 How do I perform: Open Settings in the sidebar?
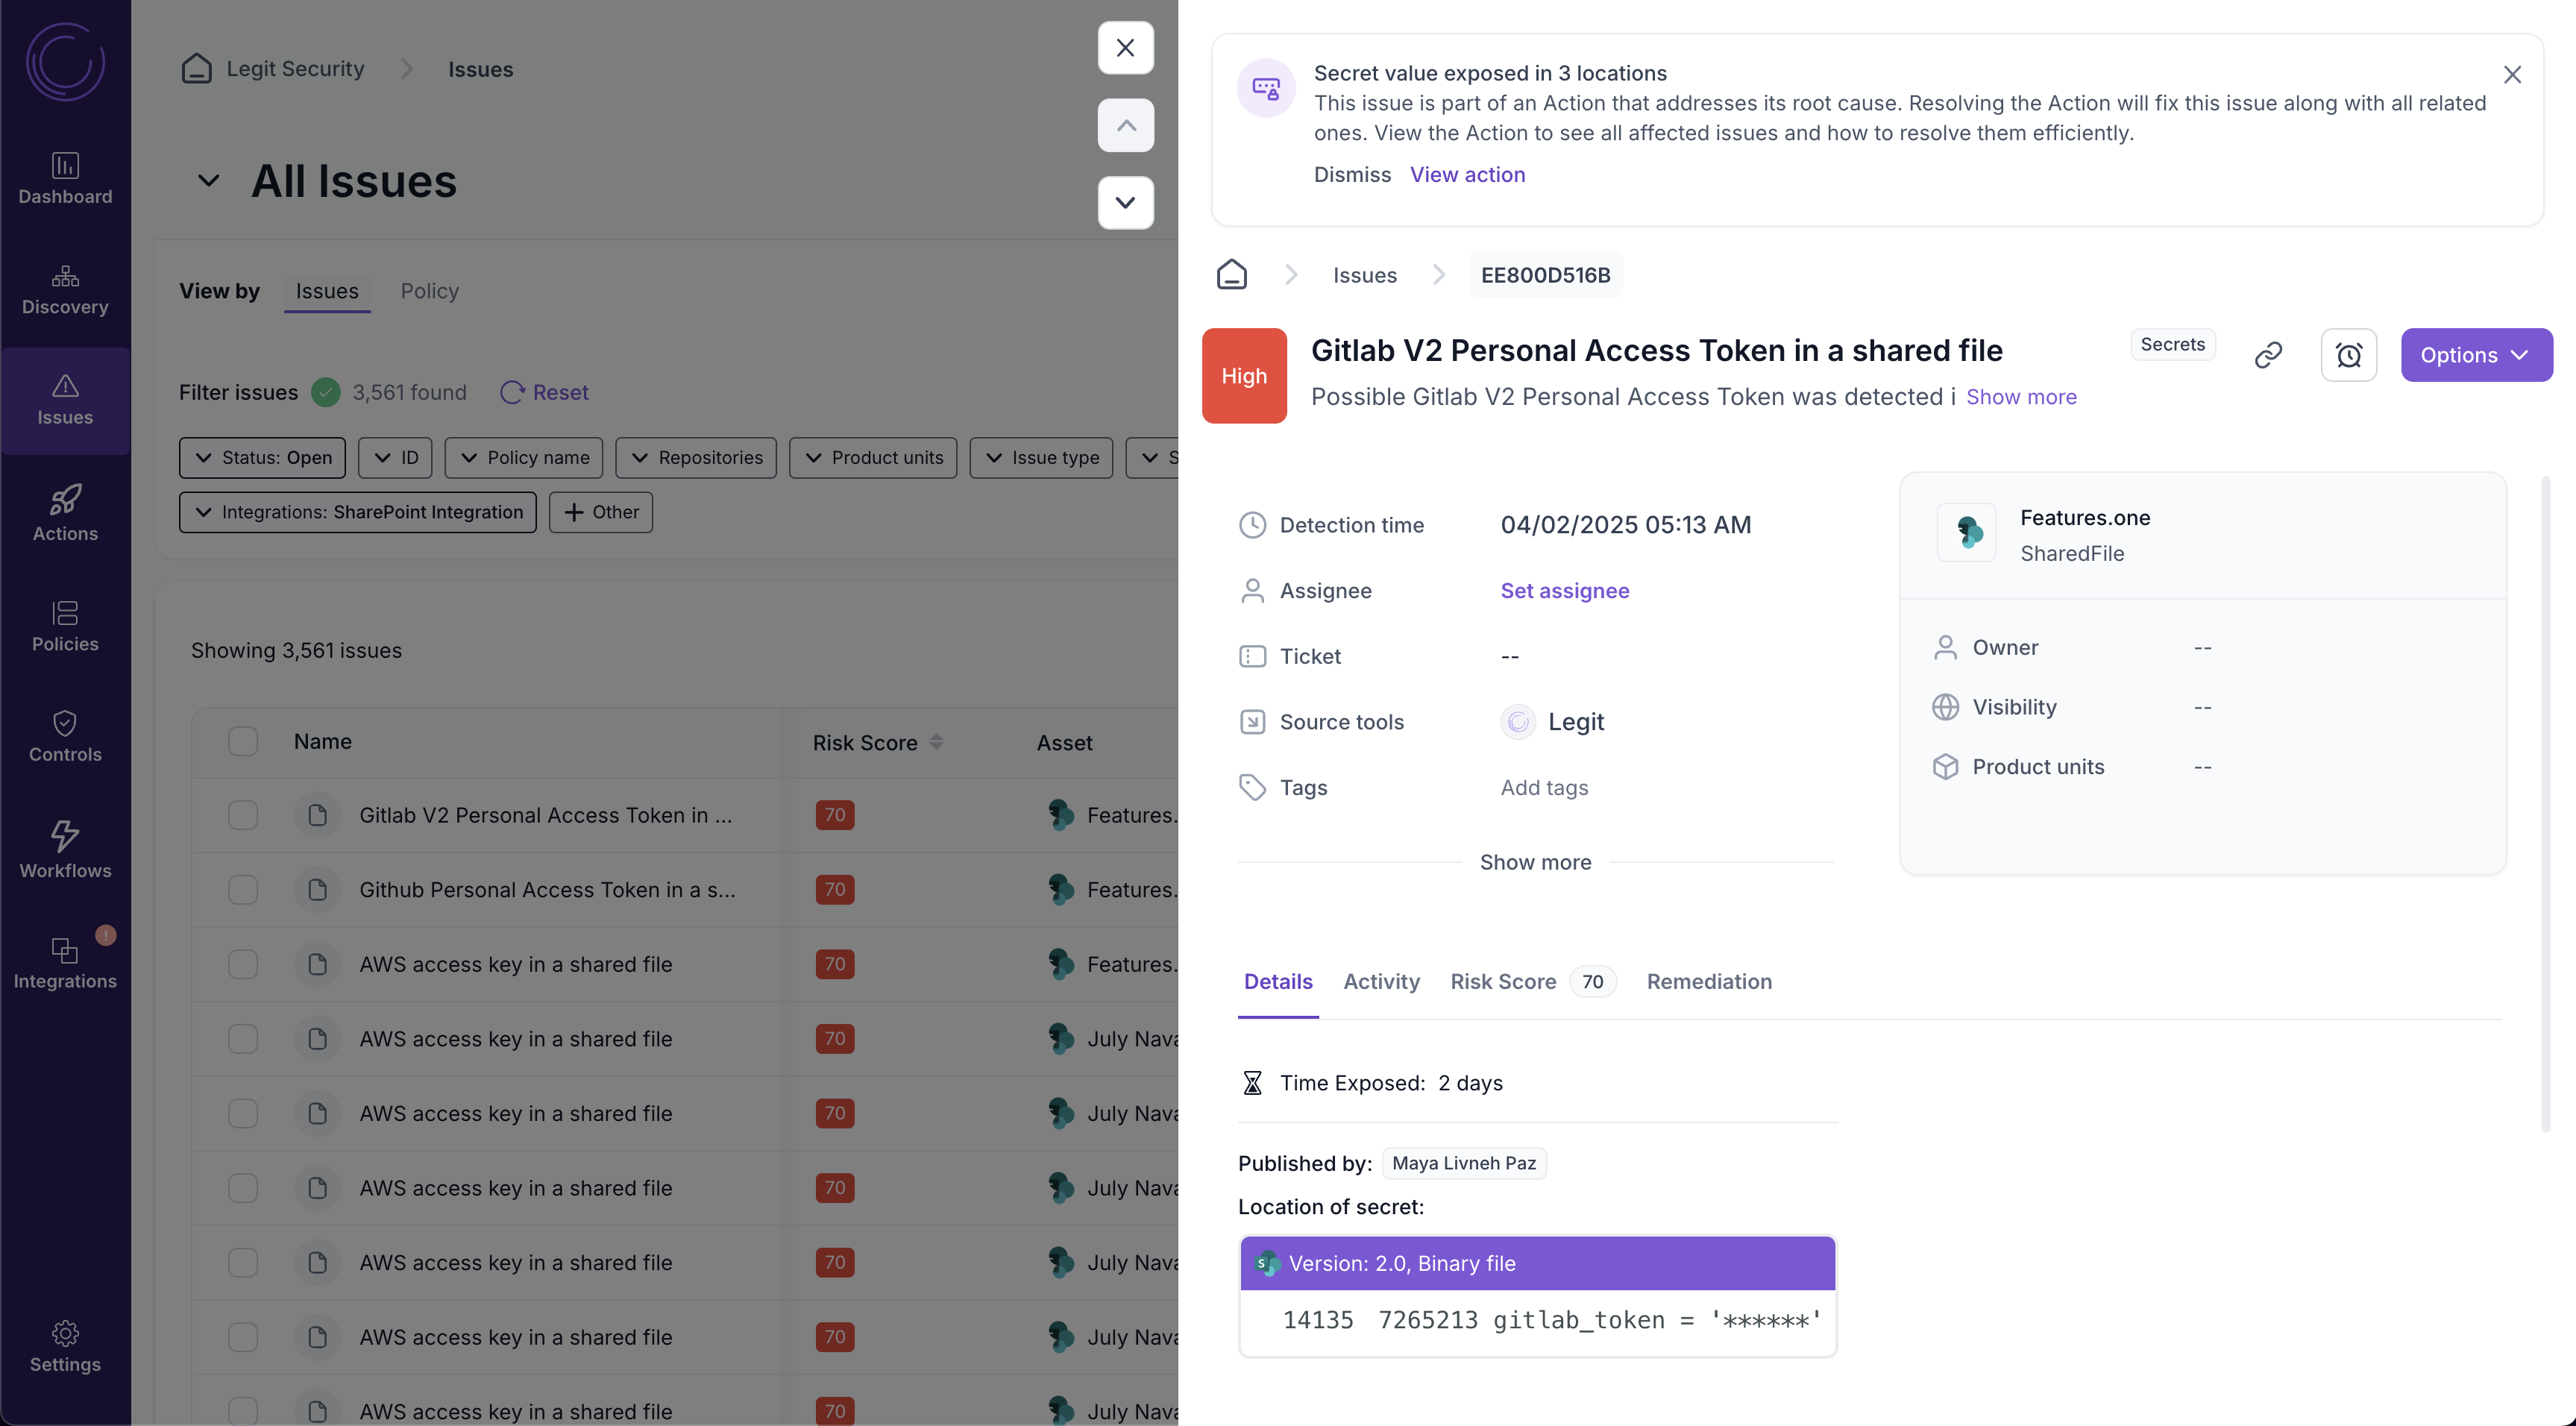click(65, 1346)
